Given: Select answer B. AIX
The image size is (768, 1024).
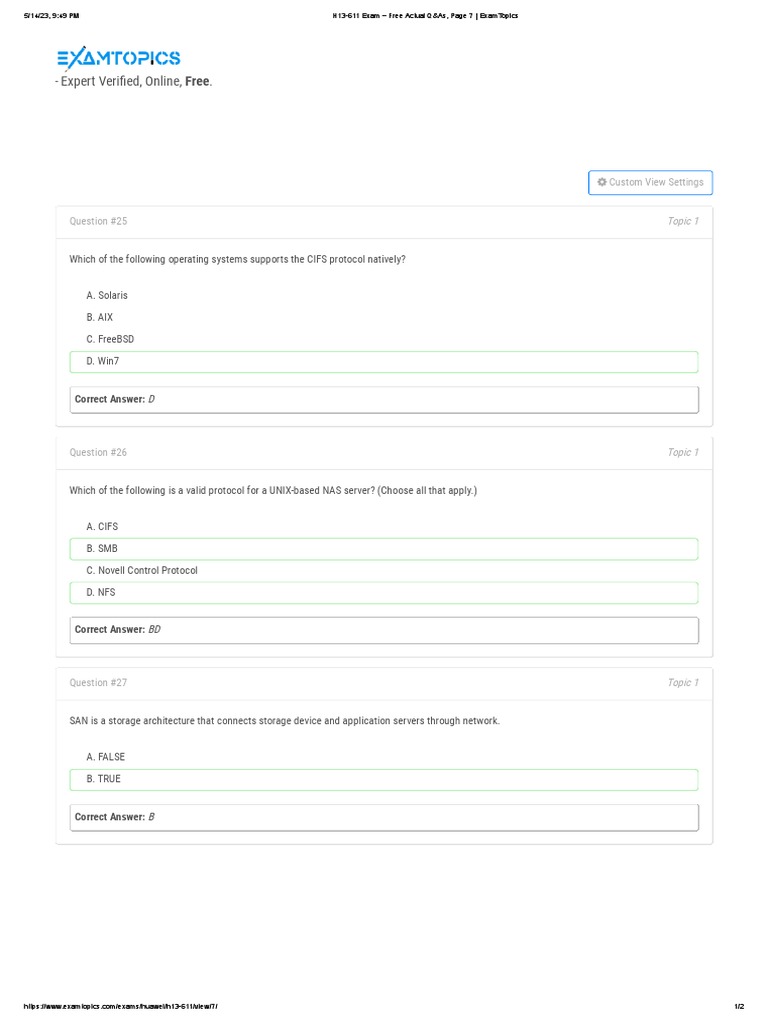Looking at the screenshot, I should tap(100, 317).
